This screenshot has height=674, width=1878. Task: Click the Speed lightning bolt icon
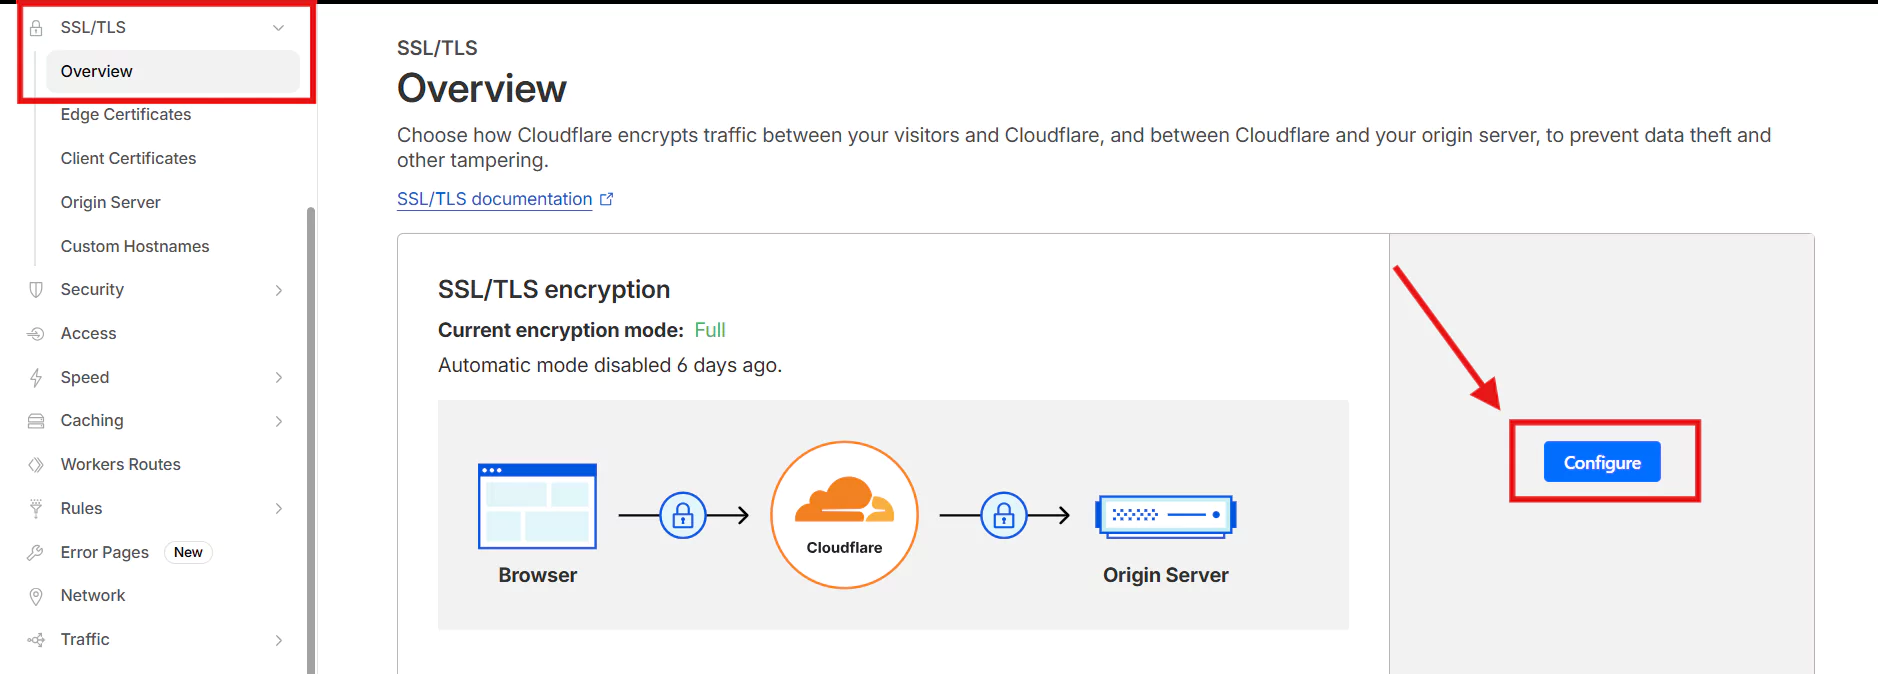point(36,378)
